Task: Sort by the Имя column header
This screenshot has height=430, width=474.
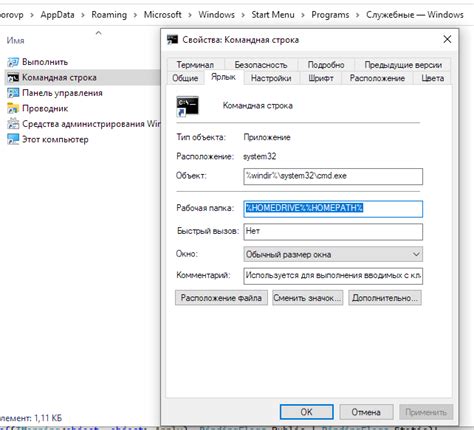Action: (x=15, y=40)
